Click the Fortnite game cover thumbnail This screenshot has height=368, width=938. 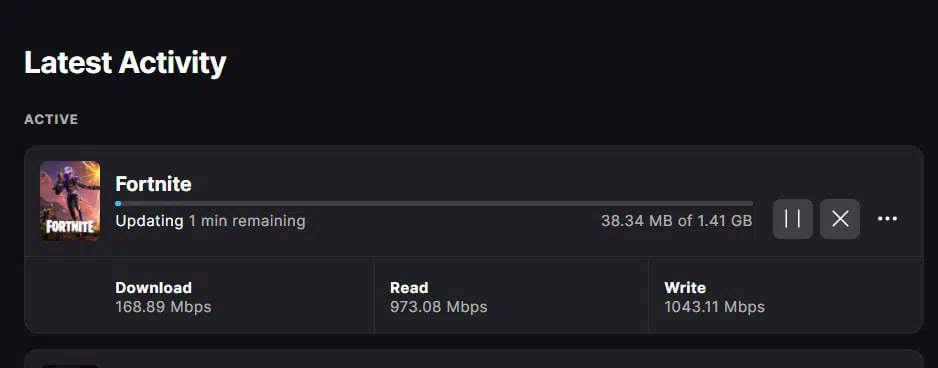pos(70,200)
